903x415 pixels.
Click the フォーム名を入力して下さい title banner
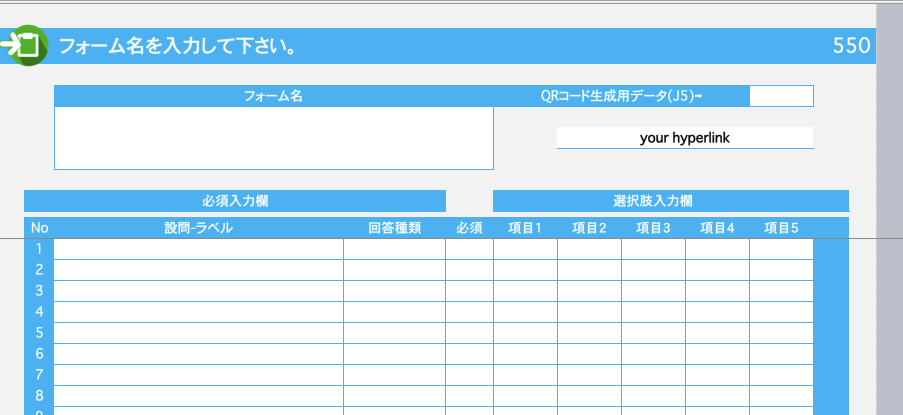(x=180, y=46)
